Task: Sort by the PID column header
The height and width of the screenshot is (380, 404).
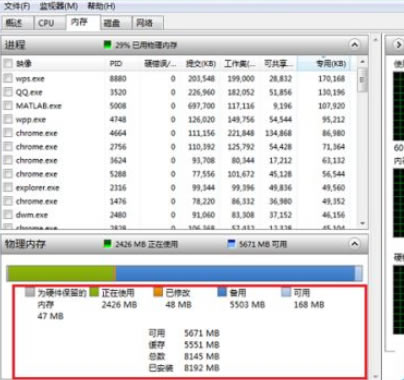Action: (x=116, y=63)
